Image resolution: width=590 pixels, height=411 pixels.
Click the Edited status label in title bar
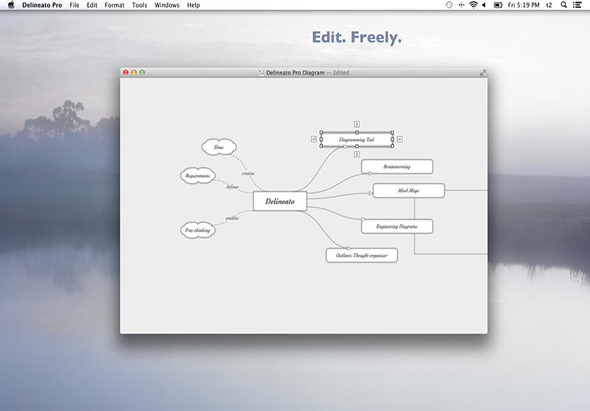[341, 73]
